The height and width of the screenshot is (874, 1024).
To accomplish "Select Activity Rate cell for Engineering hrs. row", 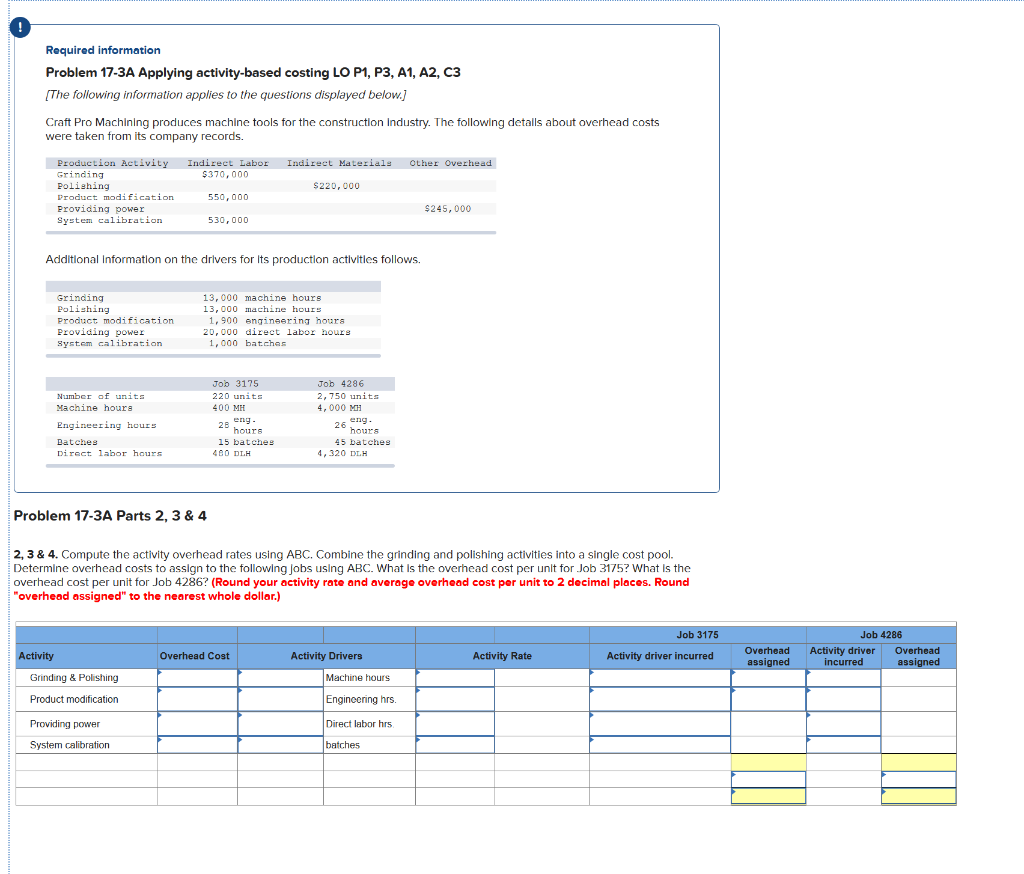I will click(455, 699).
